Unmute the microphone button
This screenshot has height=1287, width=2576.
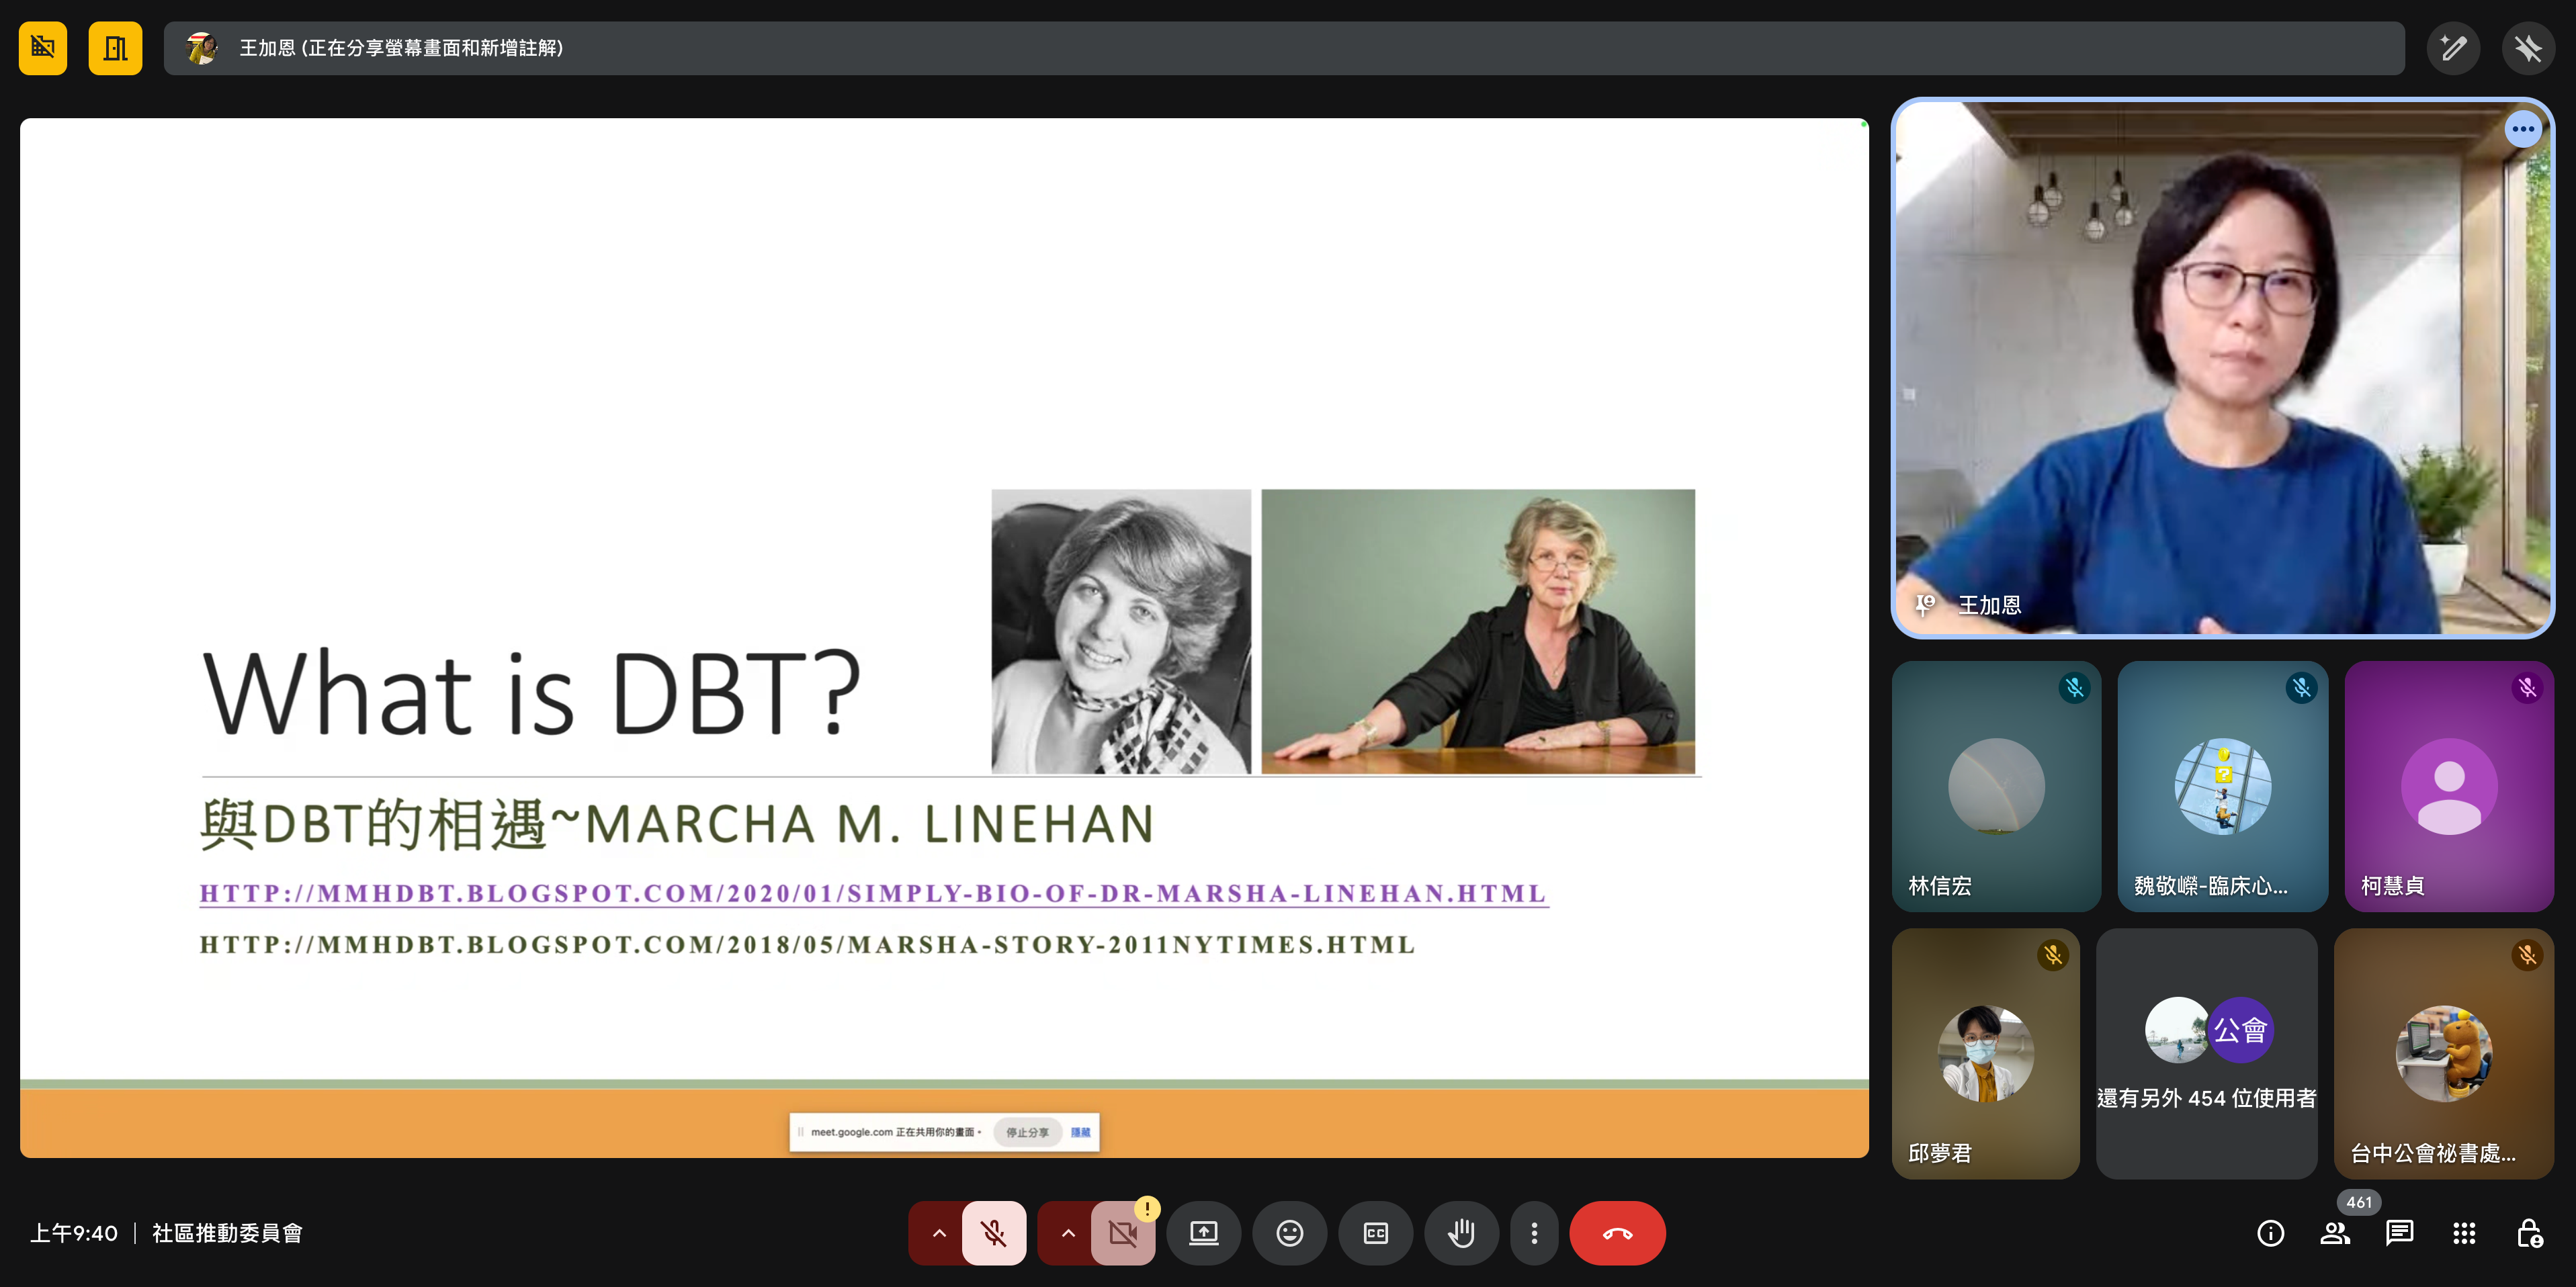993,1233
